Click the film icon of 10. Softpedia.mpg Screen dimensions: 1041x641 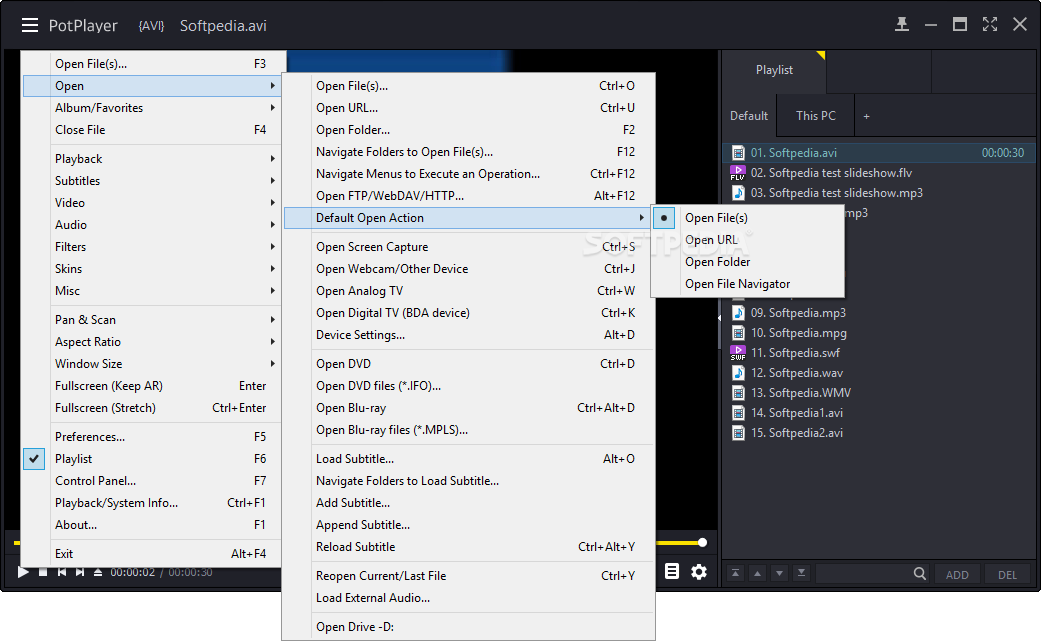738,332
